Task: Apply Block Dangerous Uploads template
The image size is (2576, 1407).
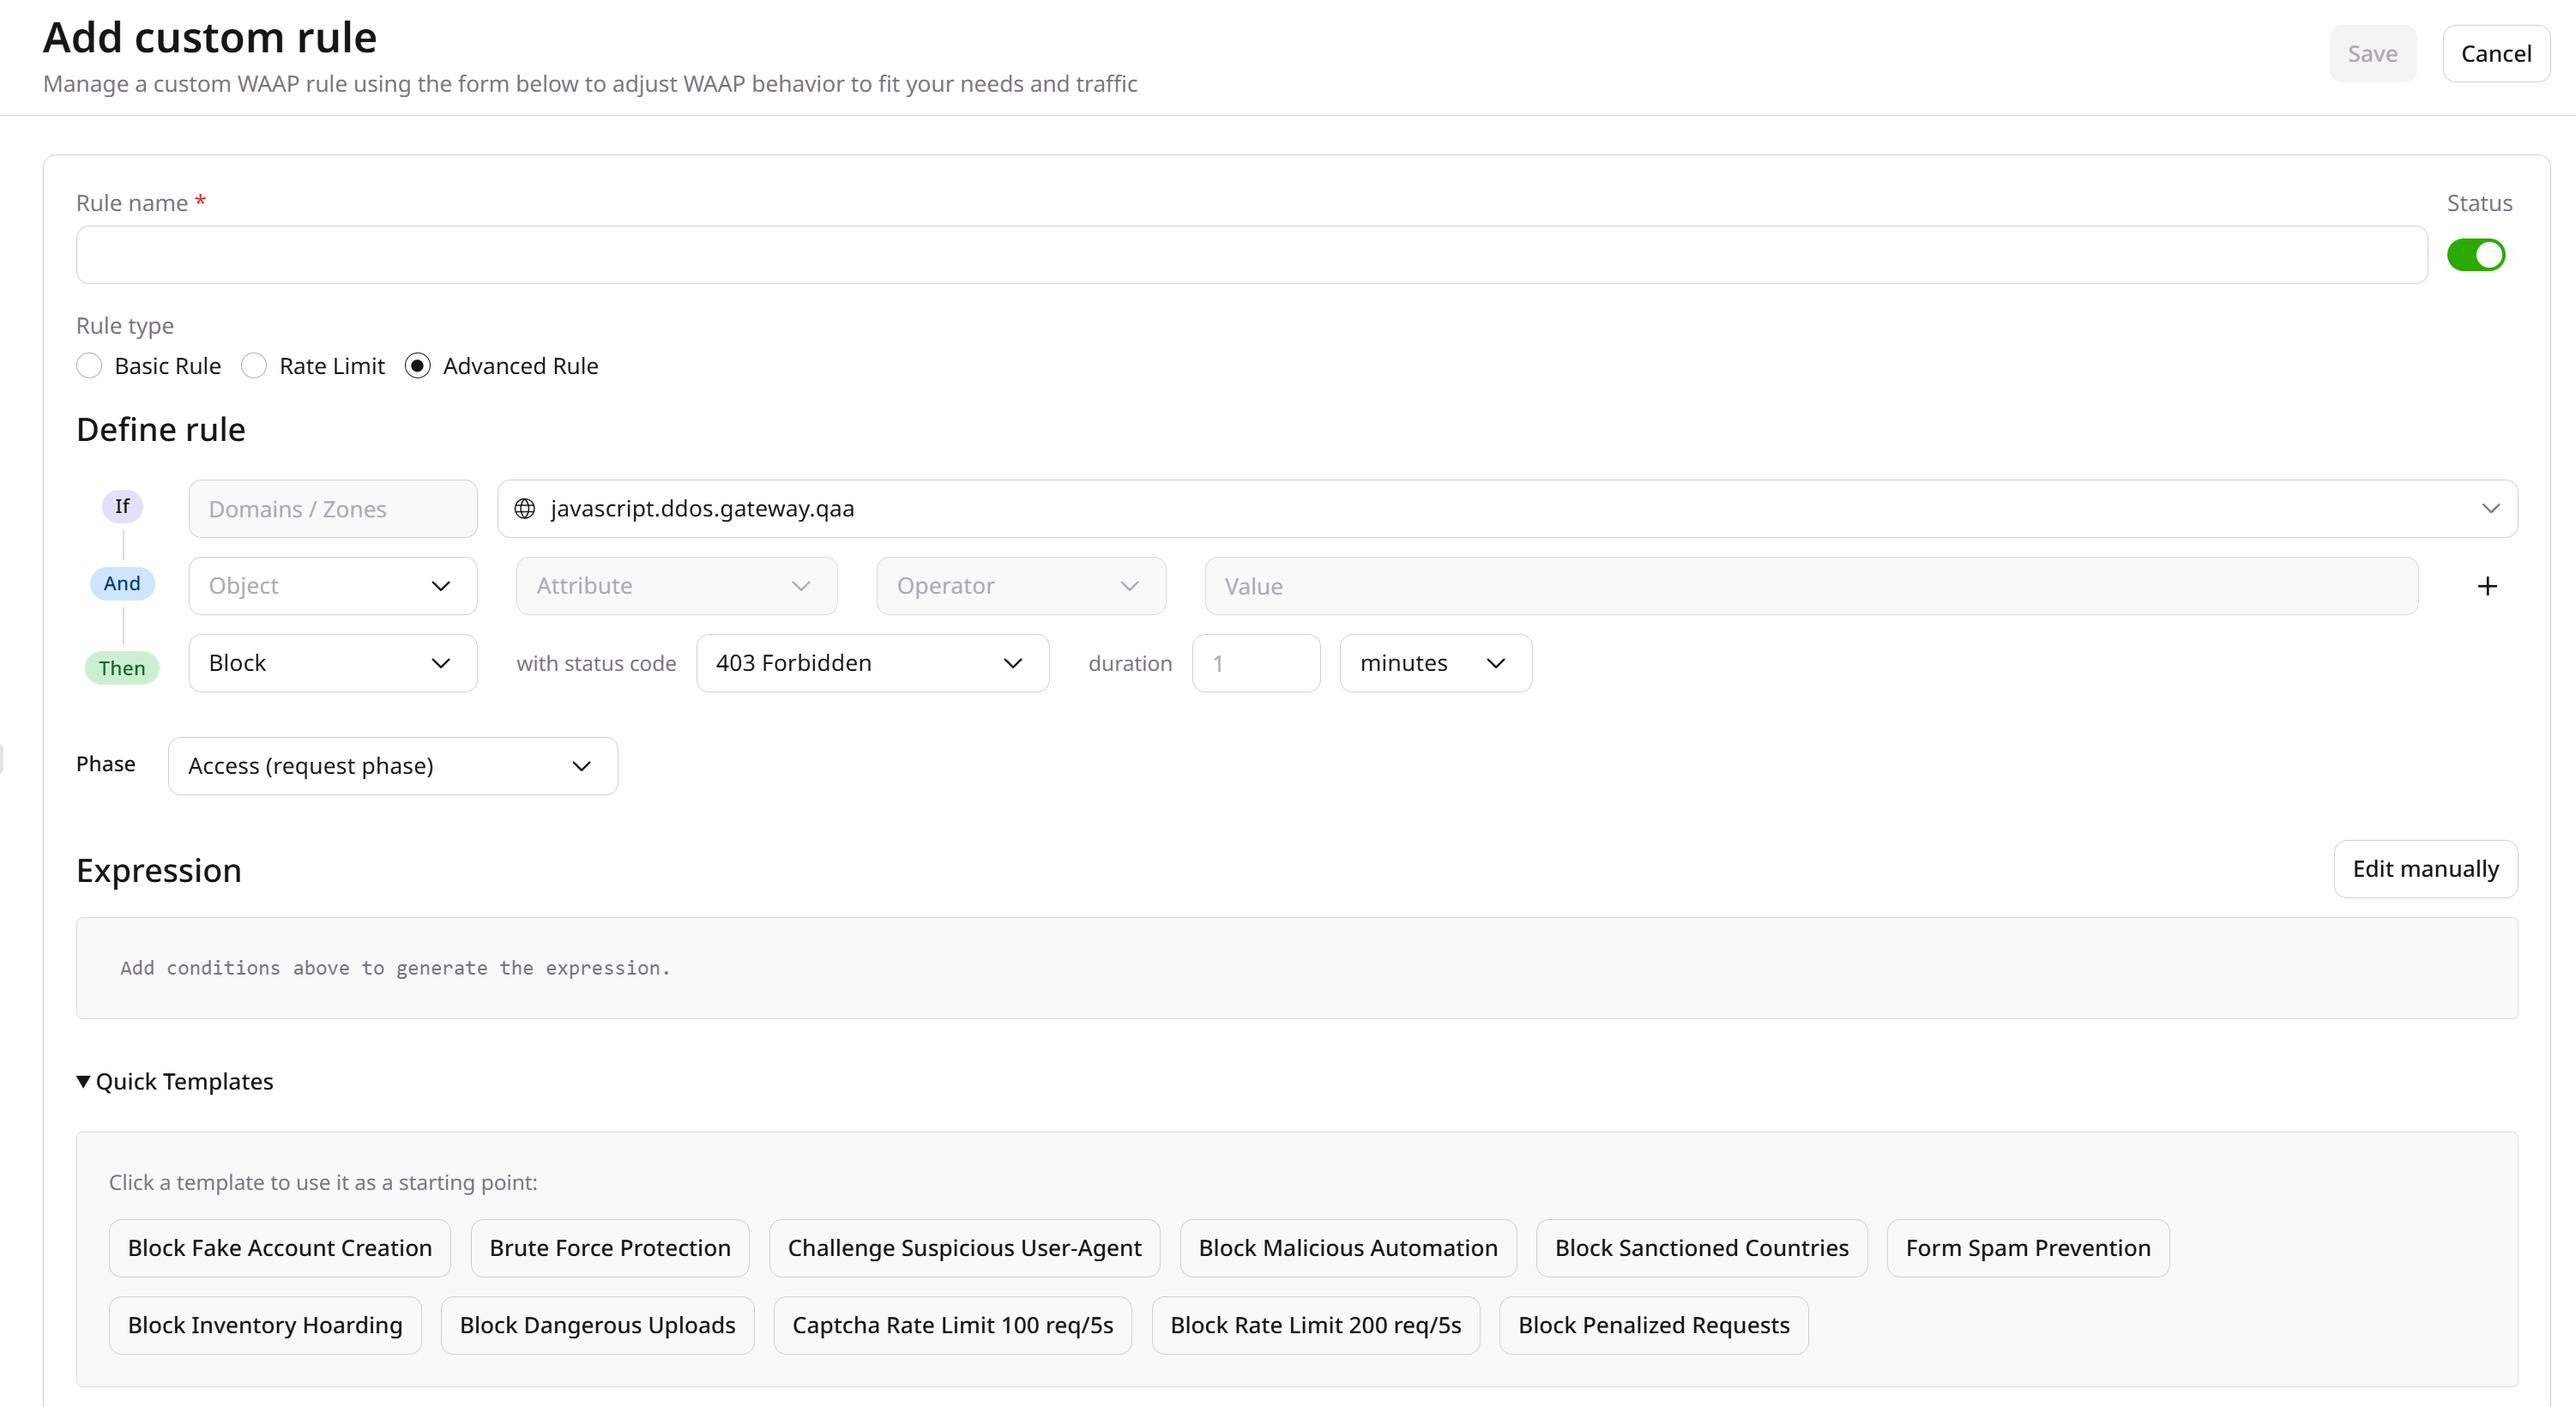Action: tap(597, 1326)
